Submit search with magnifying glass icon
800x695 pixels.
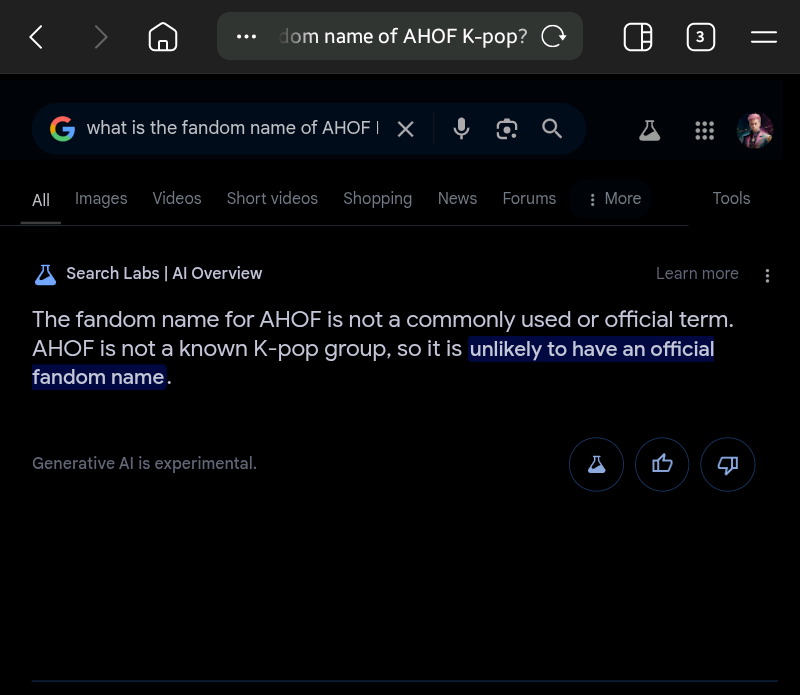coord(552,129)
